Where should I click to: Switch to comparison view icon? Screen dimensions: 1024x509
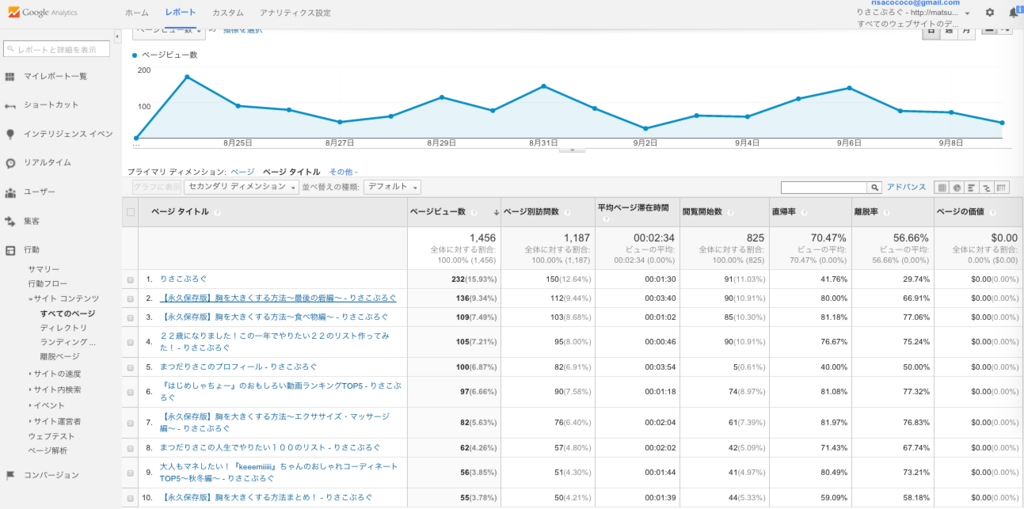pos(986,188)
